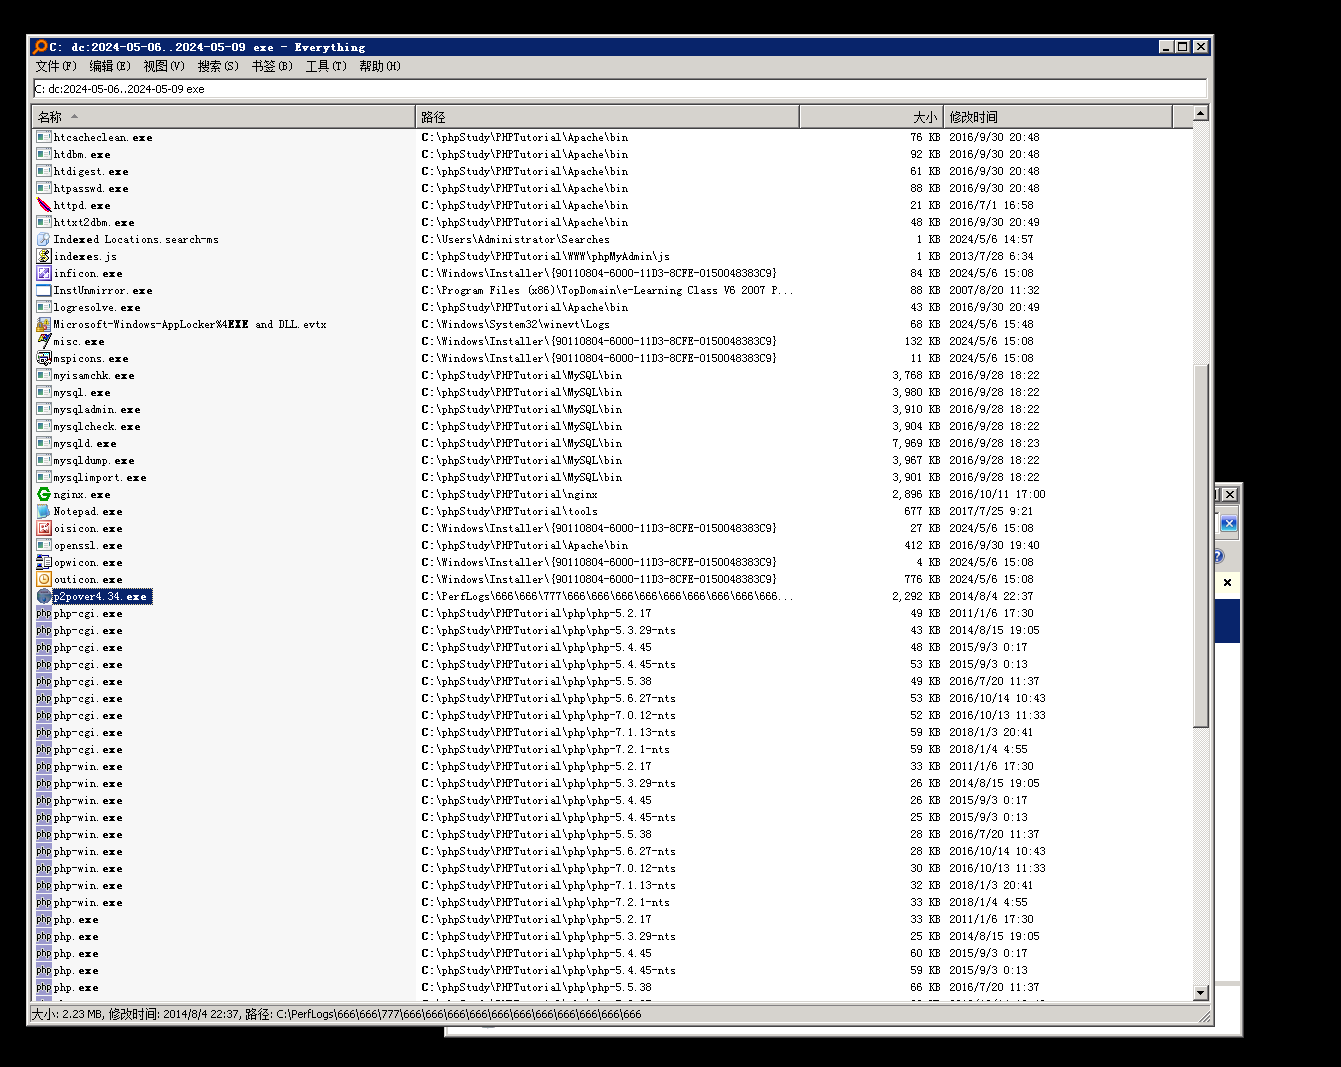1341x1067 pixels.
Task: Click the vertical scrollbar thumb in results
Action: pyautogui.click(x=1201, y=546)
